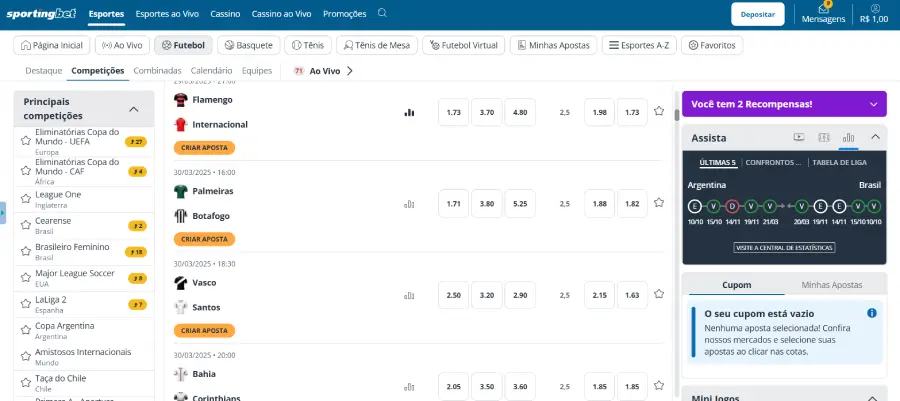Open statistics chart for Bahia vs Corinthians
Viewport: 900px width, 401px height.
coord(409,387)
